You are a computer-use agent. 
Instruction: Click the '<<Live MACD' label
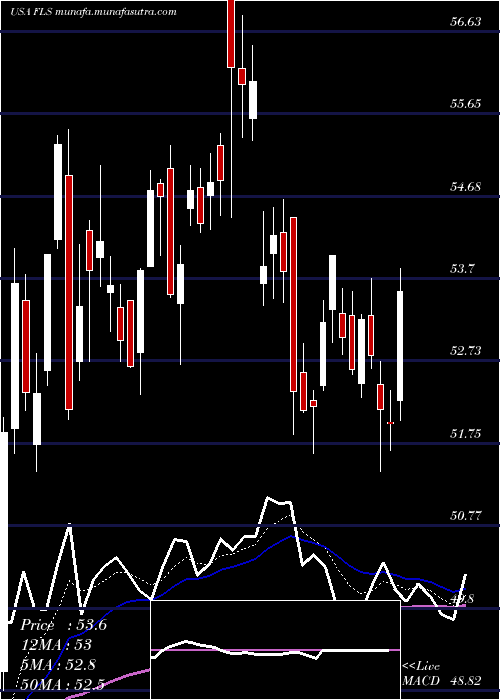point(421,674)
